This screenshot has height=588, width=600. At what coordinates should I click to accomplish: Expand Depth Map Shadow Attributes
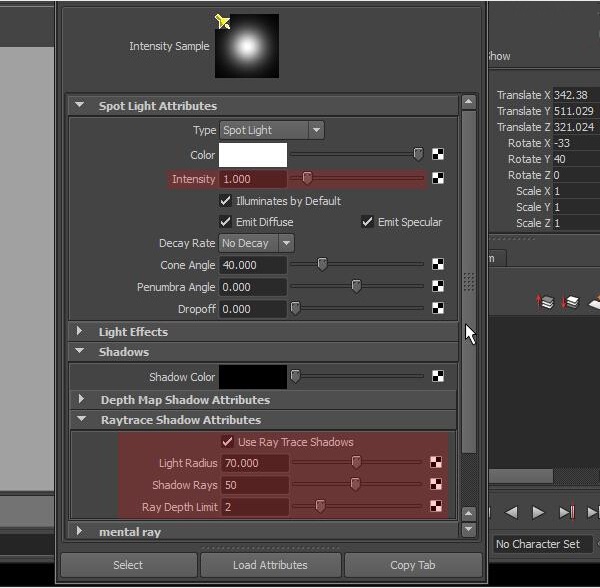pyautogui.click(x=81, y=399)
